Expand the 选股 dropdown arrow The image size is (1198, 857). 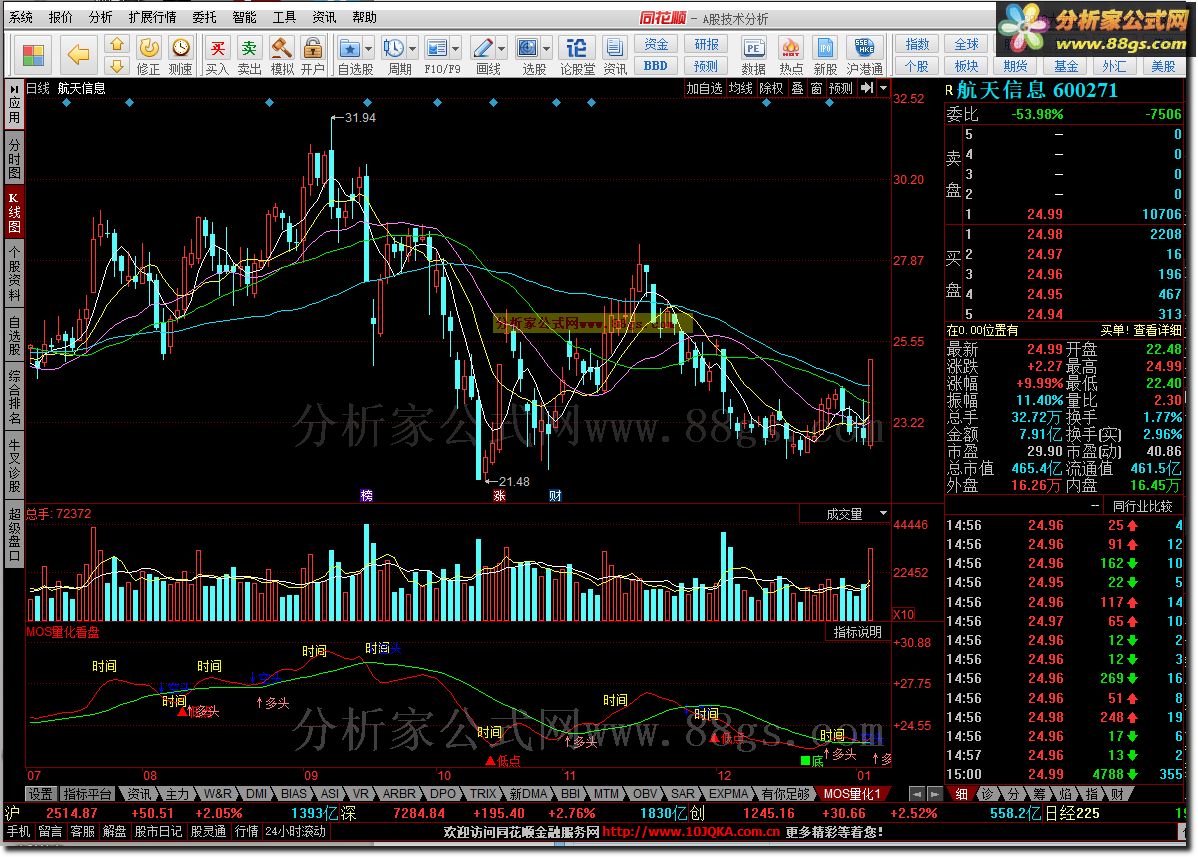pyautogui.click(x=546, y=49)
